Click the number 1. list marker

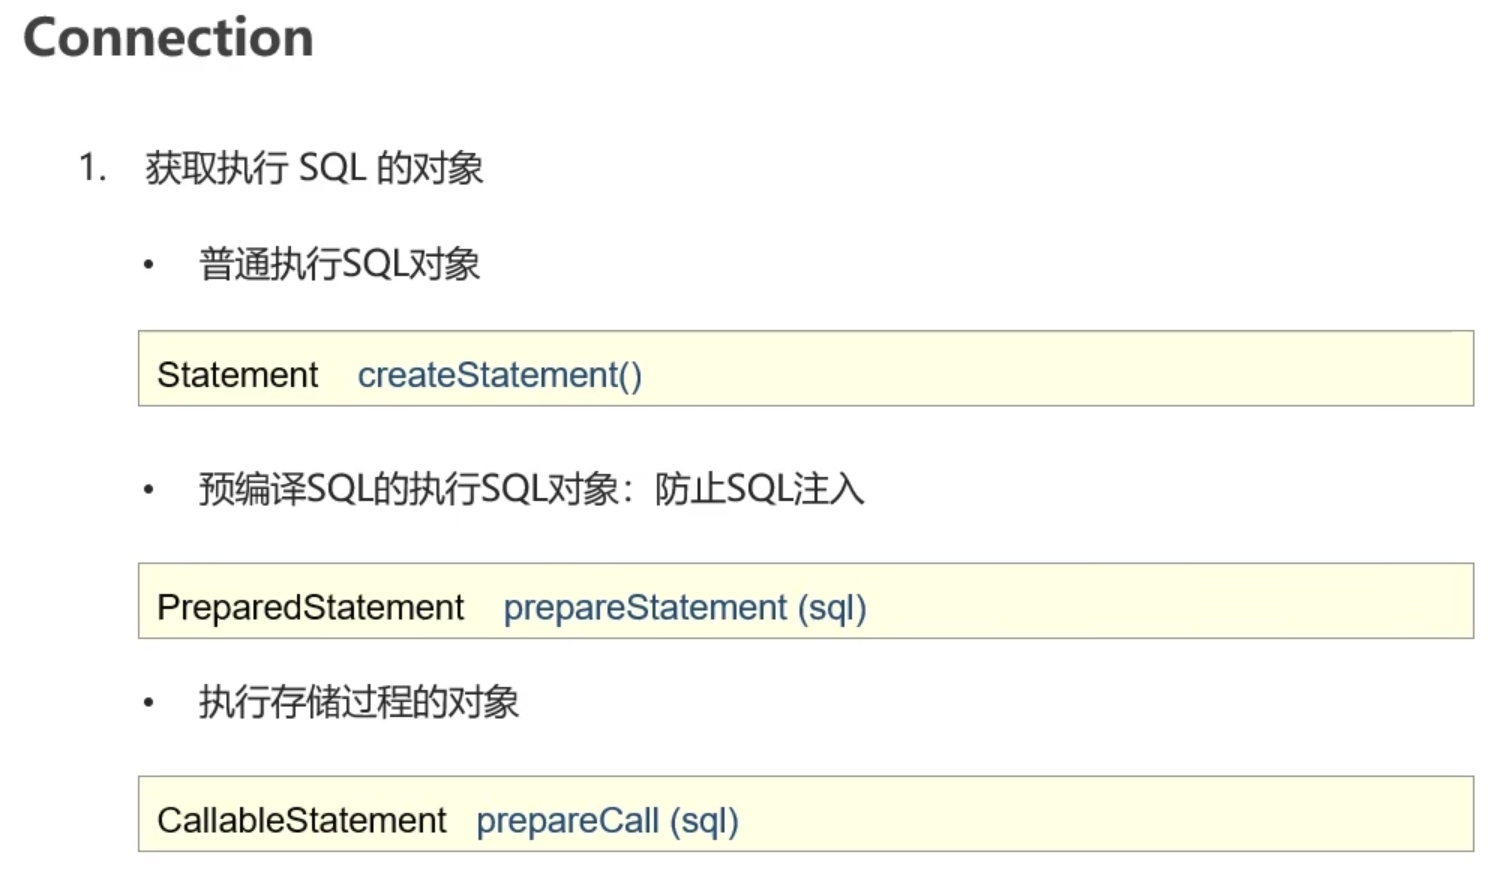pyautogui.click(x=93, y=167)
